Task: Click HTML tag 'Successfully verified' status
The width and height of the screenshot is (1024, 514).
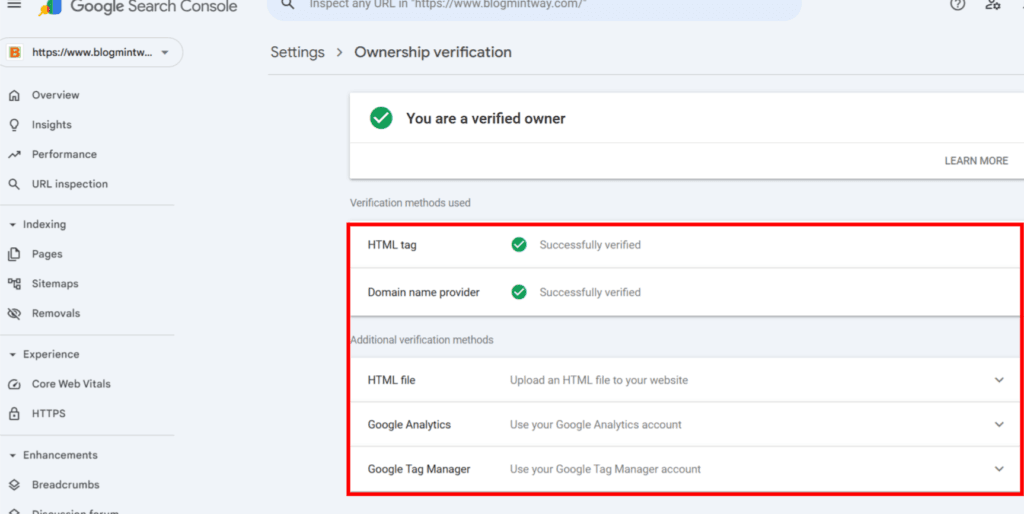Action: pos(590,245)
